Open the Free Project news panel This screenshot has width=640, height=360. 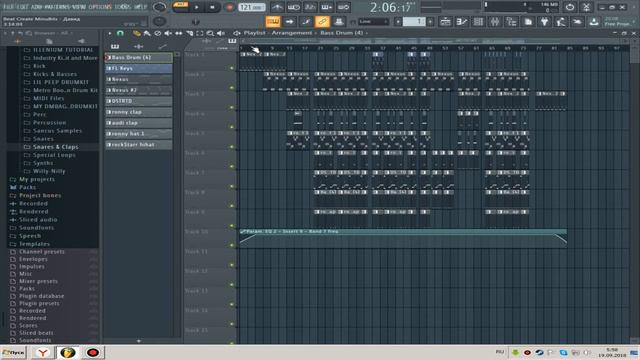point(618,21)
